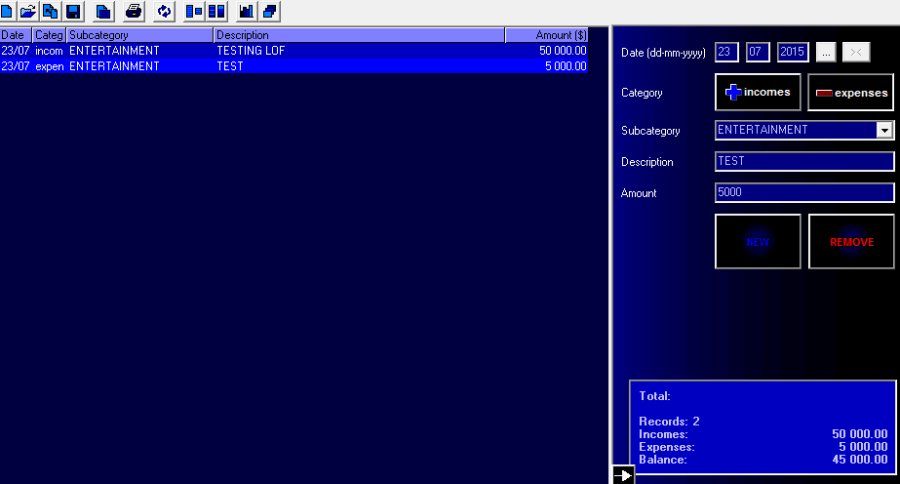Viewport: 900px width, 484px height.
Task: Sort by the Description column header
Action: click(359, 35)
